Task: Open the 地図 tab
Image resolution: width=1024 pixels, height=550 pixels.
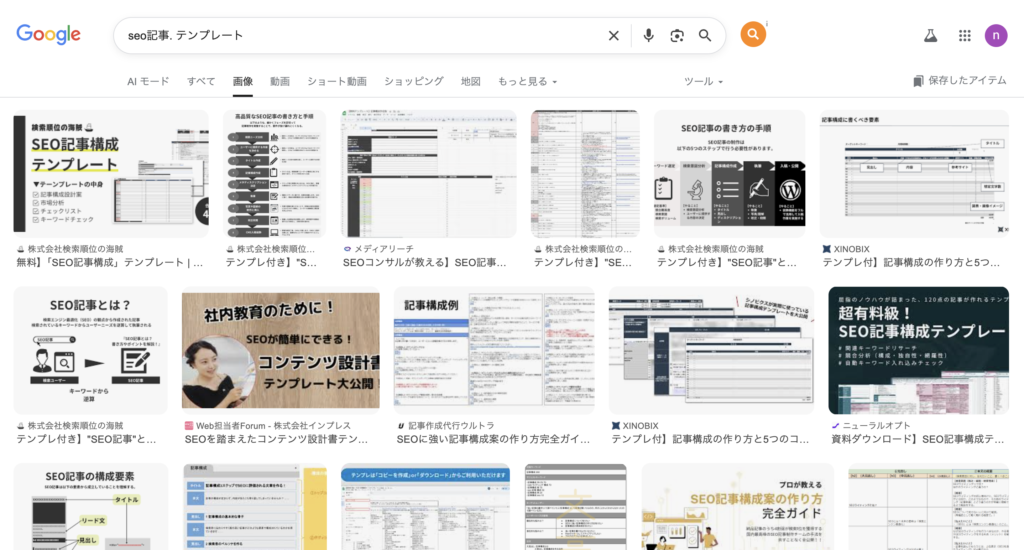Action: pyautogui.click(x=471, y=81)
